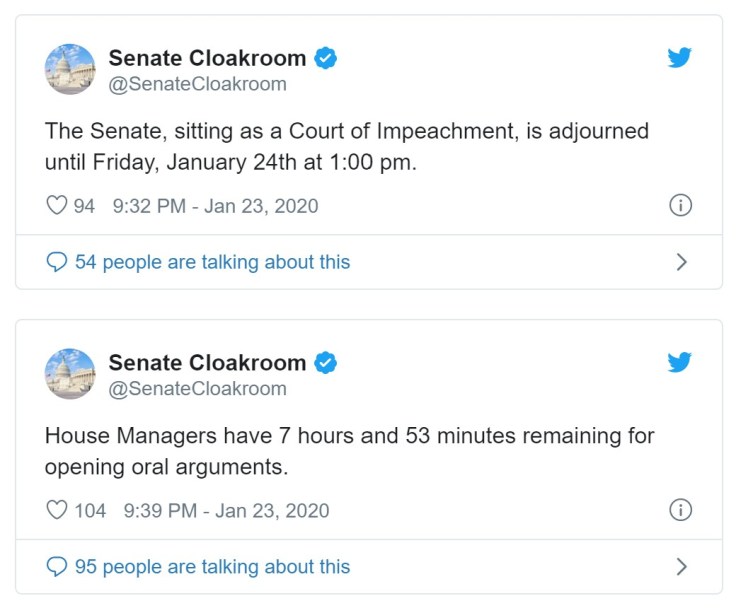Open Senate Cloakroom avatar in first tweet
The width and height of the screenshot is (736, 608).
click(70, 70)
